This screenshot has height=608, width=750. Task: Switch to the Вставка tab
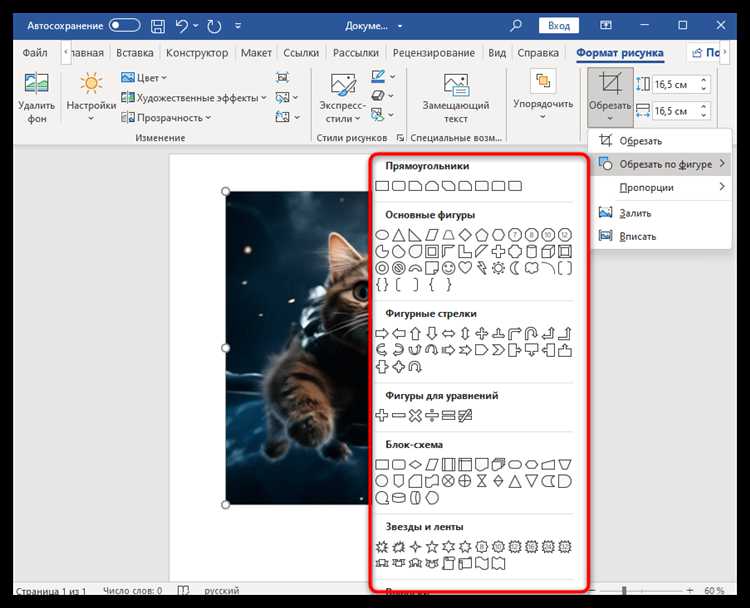point(135,53)
